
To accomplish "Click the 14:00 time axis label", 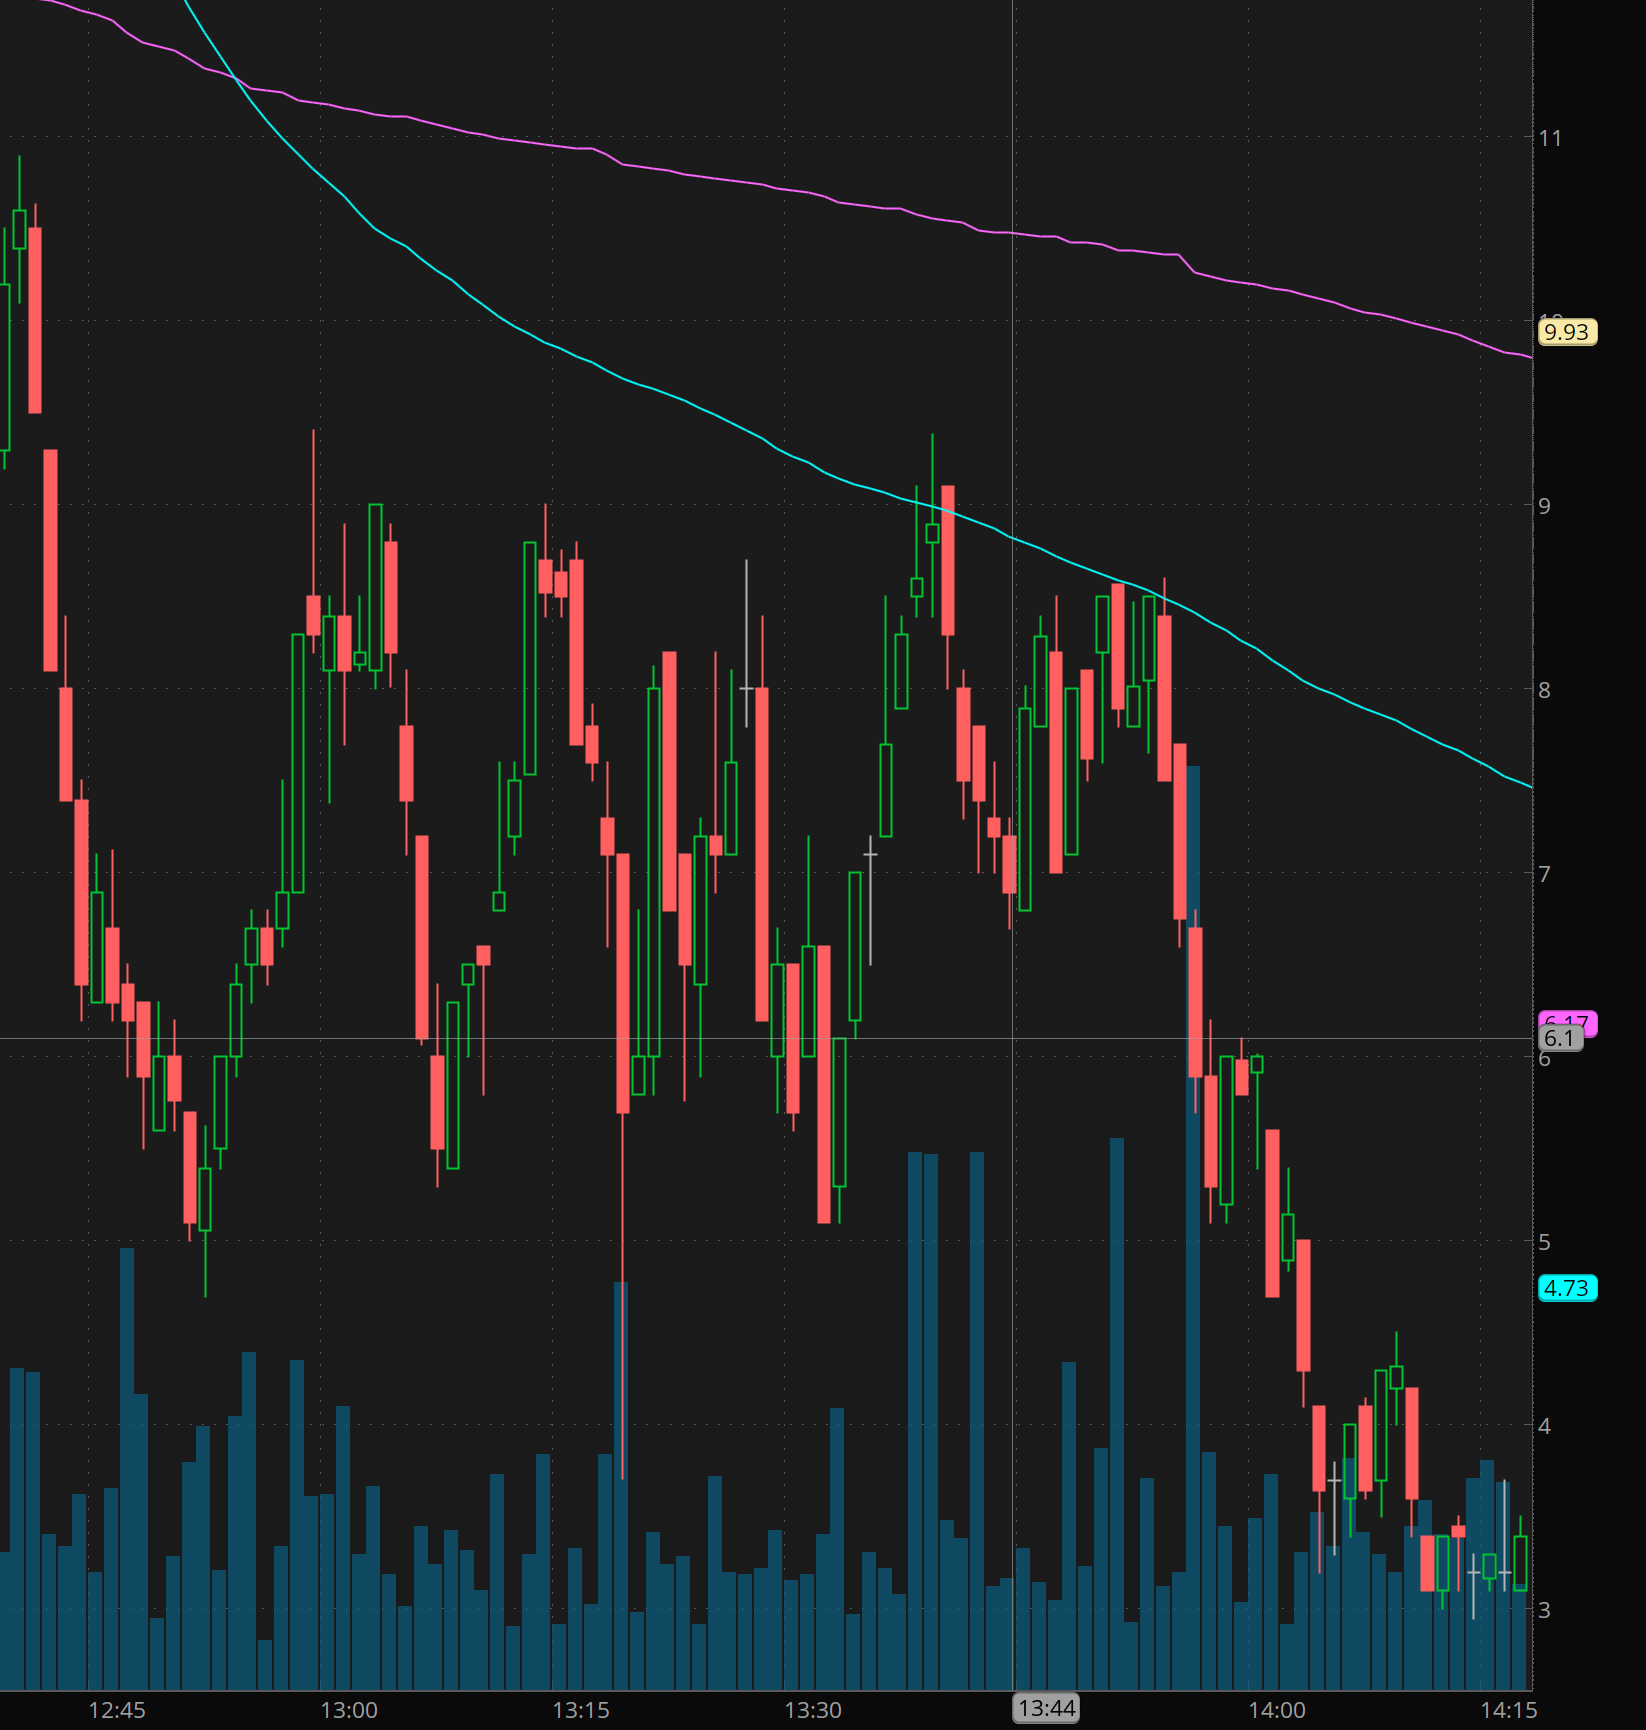I will [1277, 1710].
